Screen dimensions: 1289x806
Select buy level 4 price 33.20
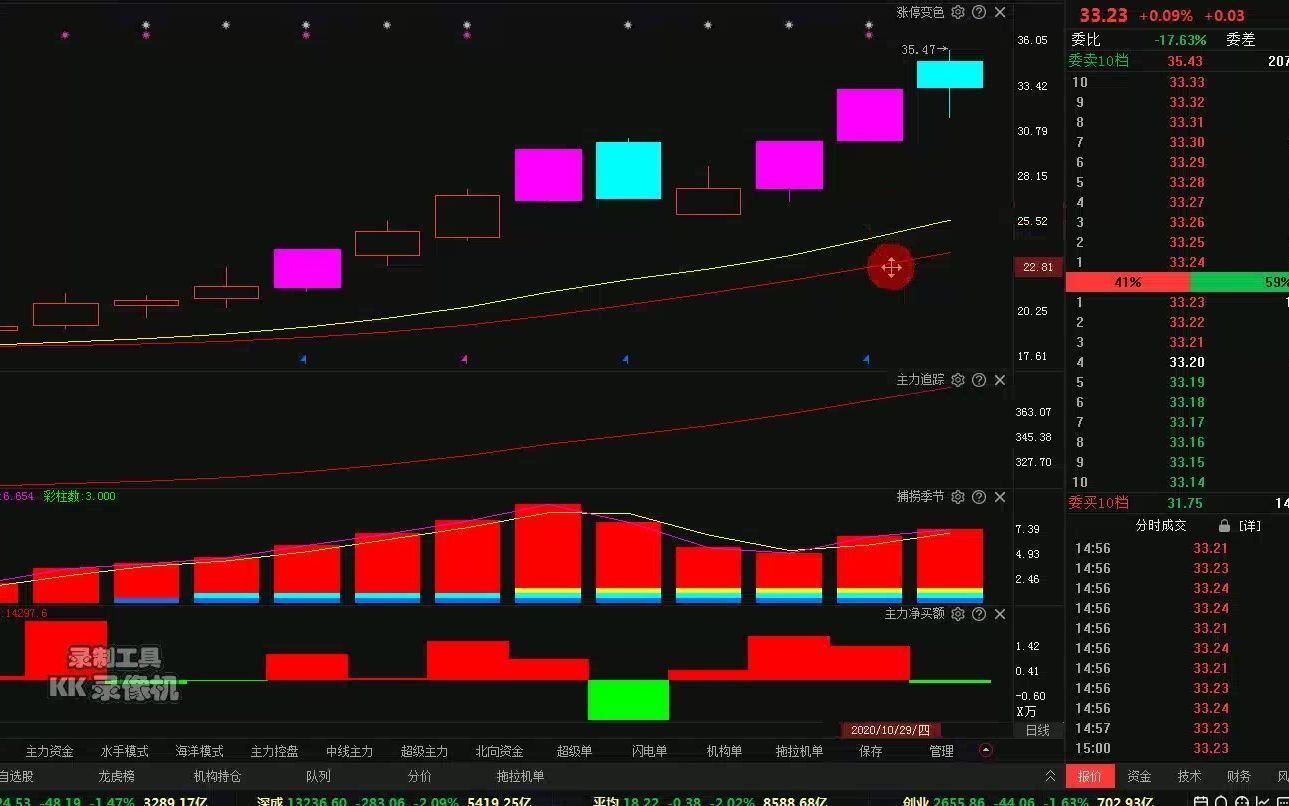pos(1187,362)
